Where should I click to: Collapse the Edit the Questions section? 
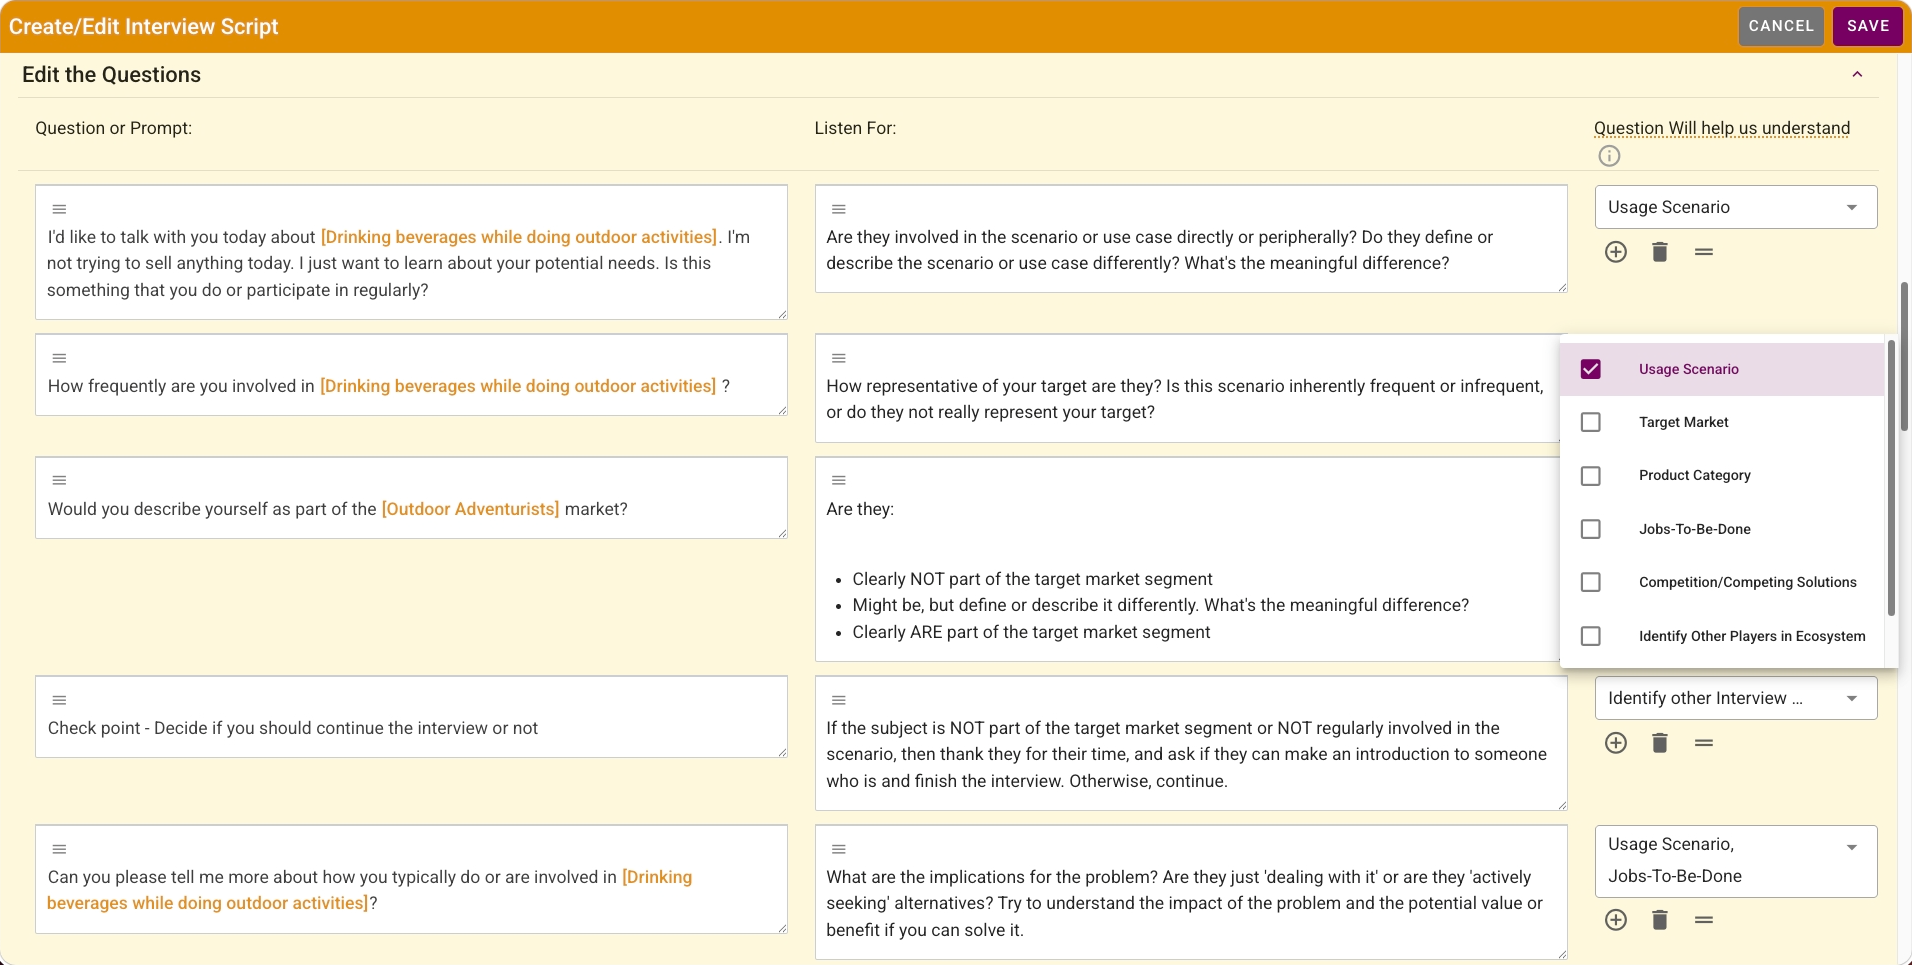tap(1857, 74)
